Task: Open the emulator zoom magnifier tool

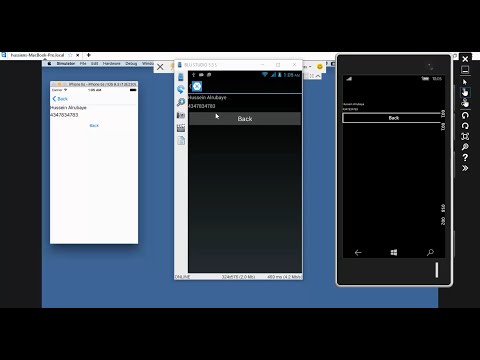Action: 465,147
